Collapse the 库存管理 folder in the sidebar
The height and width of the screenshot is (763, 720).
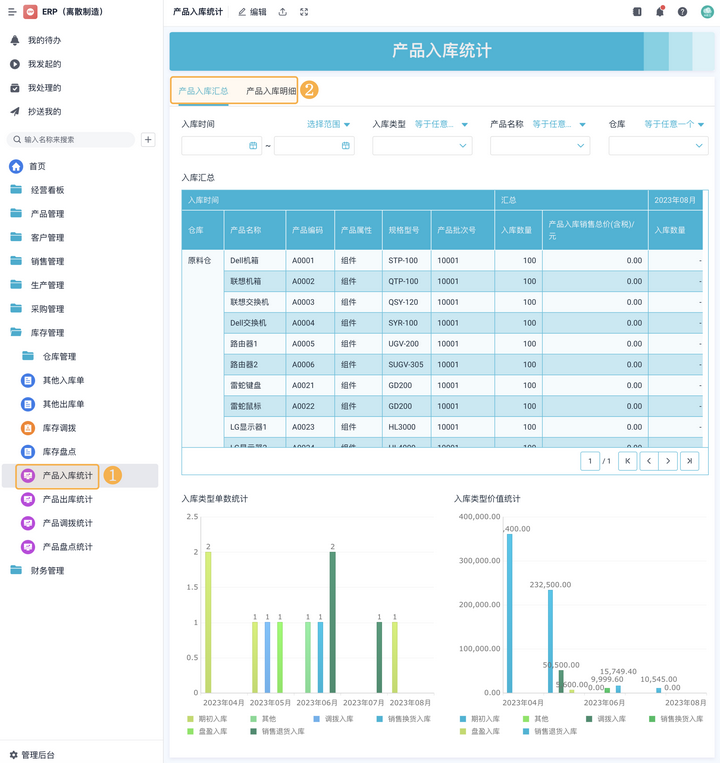click(x=46, y=333)
